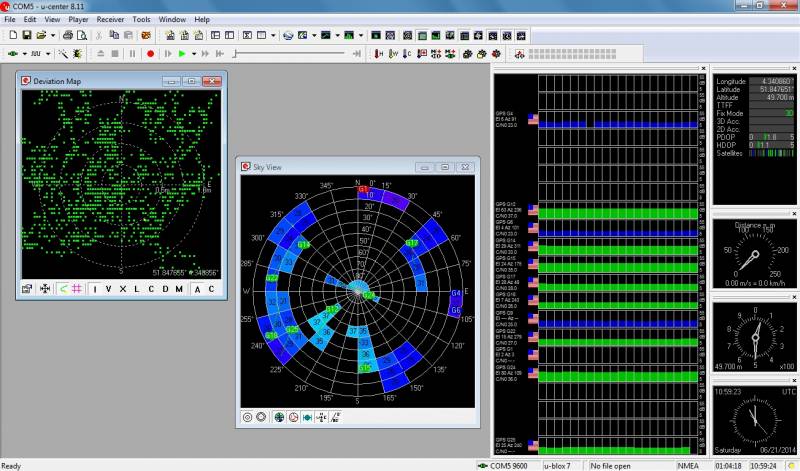
Task: Expand the baudrate dropdown arrow
Action: [48, 54]
